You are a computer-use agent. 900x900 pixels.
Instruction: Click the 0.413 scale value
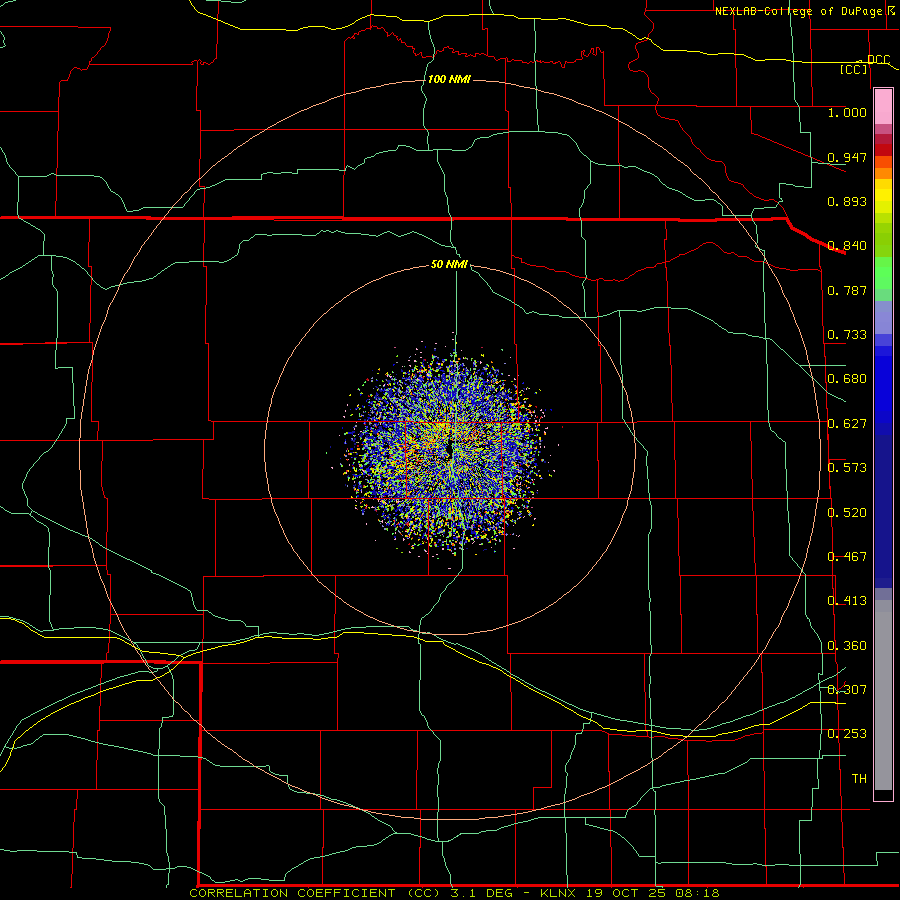pyautogui.click(x=847, y=601)
